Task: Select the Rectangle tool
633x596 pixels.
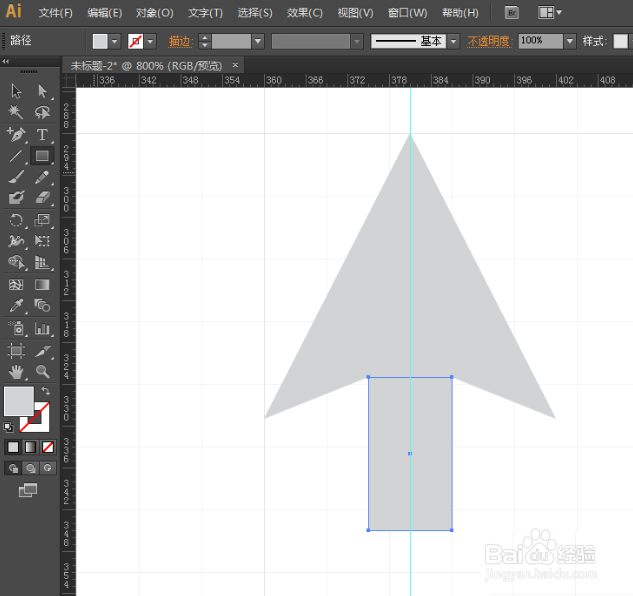Action: (x=42, y=155)
